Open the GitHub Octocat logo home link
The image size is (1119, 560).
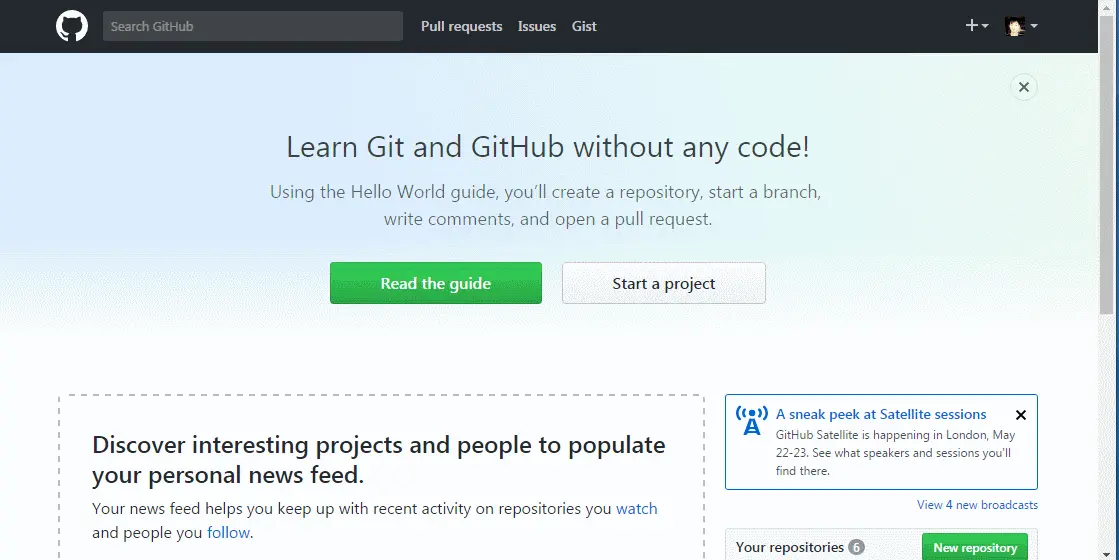tap(72, 26)
